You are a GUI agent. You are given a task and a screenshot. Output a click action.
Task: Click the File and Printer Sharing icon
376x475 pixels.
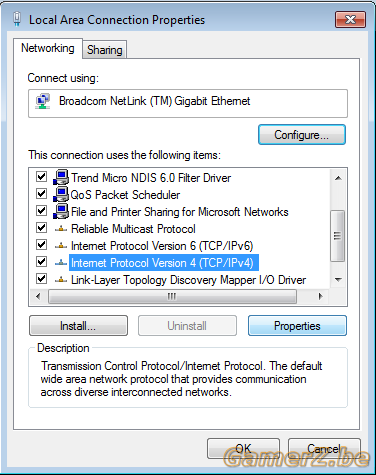coord(61,211)
